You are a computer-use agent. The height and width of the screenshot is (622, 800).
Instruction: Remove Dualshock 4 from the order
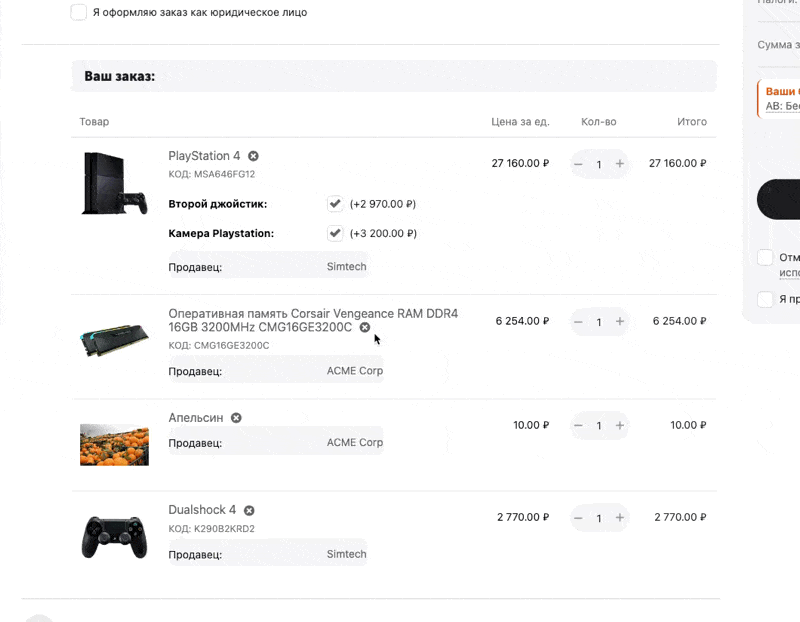pyautogui.click(x=249, y=510)
